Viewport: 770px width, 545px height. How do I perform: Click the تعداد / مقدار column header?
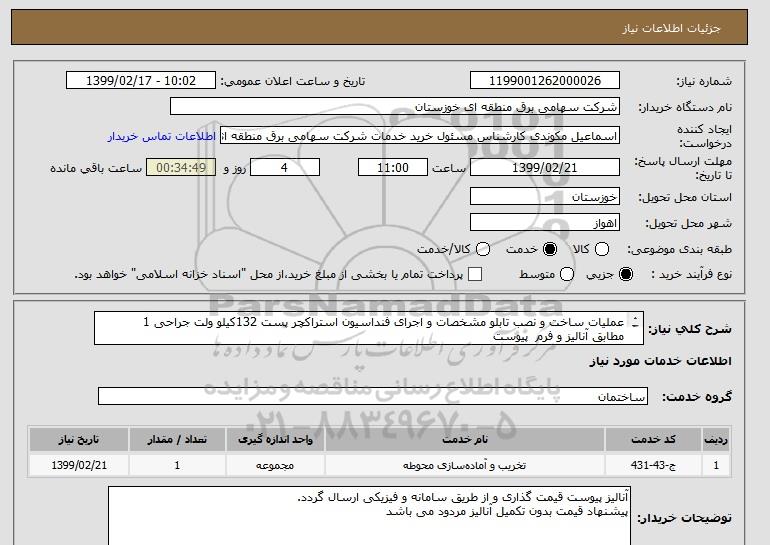tap(177, 439)
